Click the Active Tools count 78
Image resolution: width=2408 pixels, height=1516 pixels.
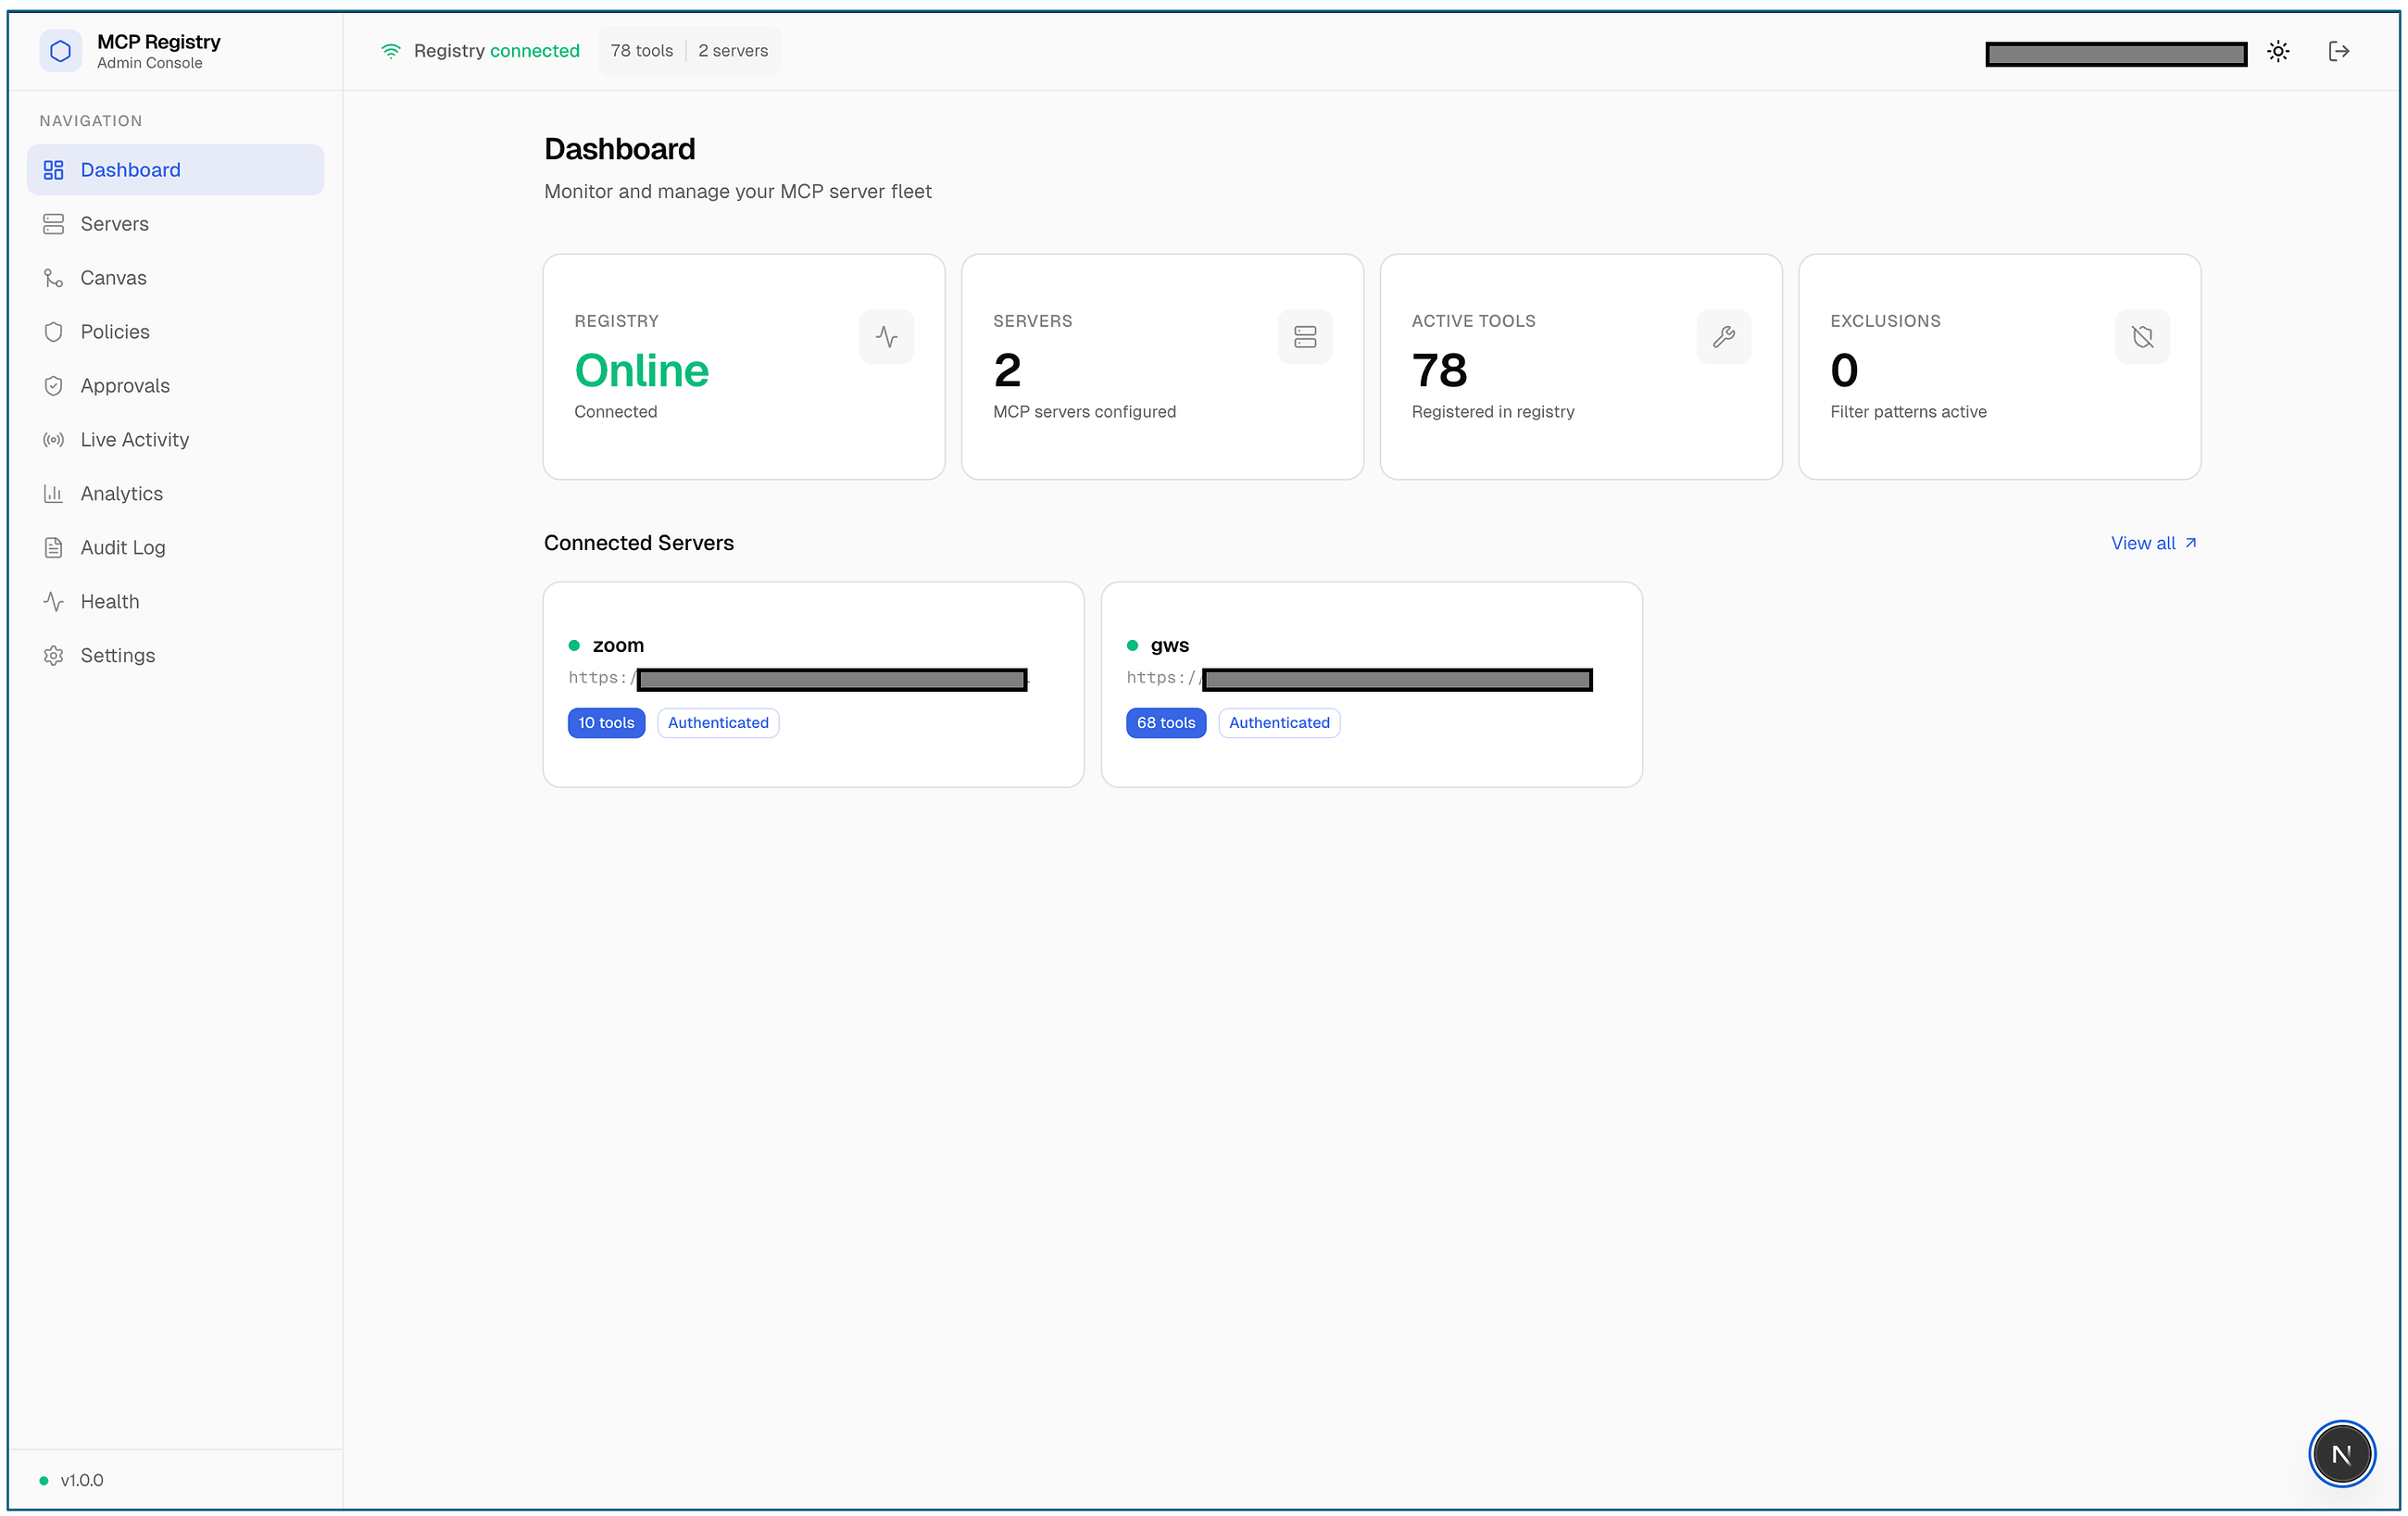(1440, 371)
